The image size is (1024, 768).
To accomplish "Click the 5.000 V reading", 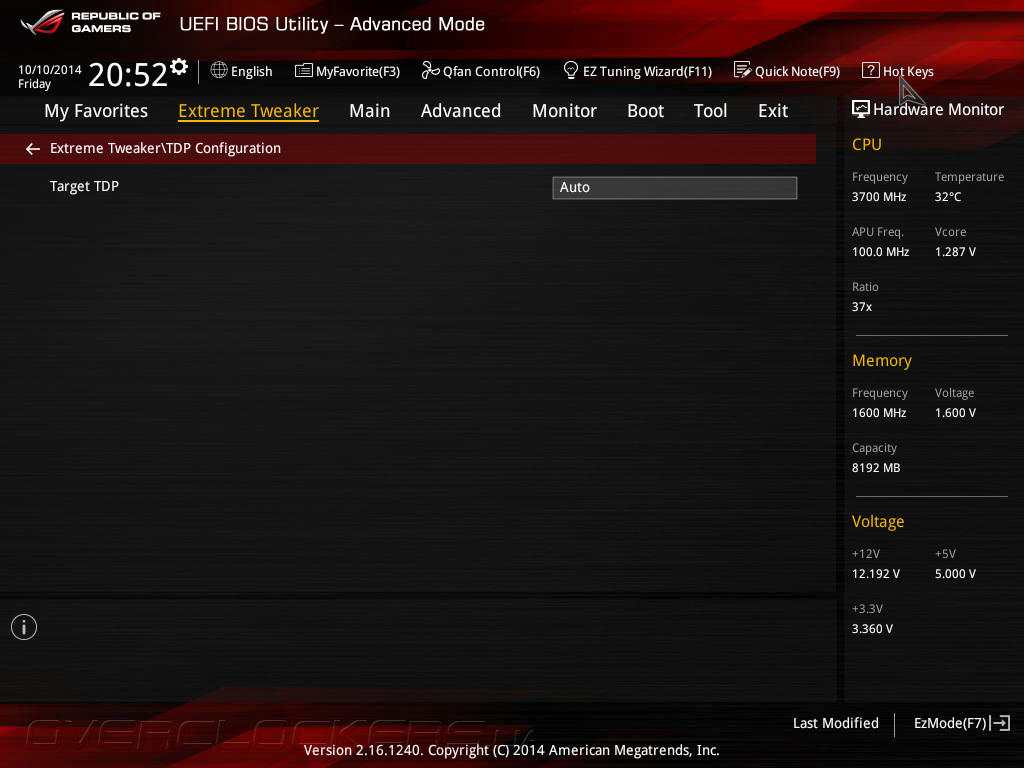I will pos(955,573).
